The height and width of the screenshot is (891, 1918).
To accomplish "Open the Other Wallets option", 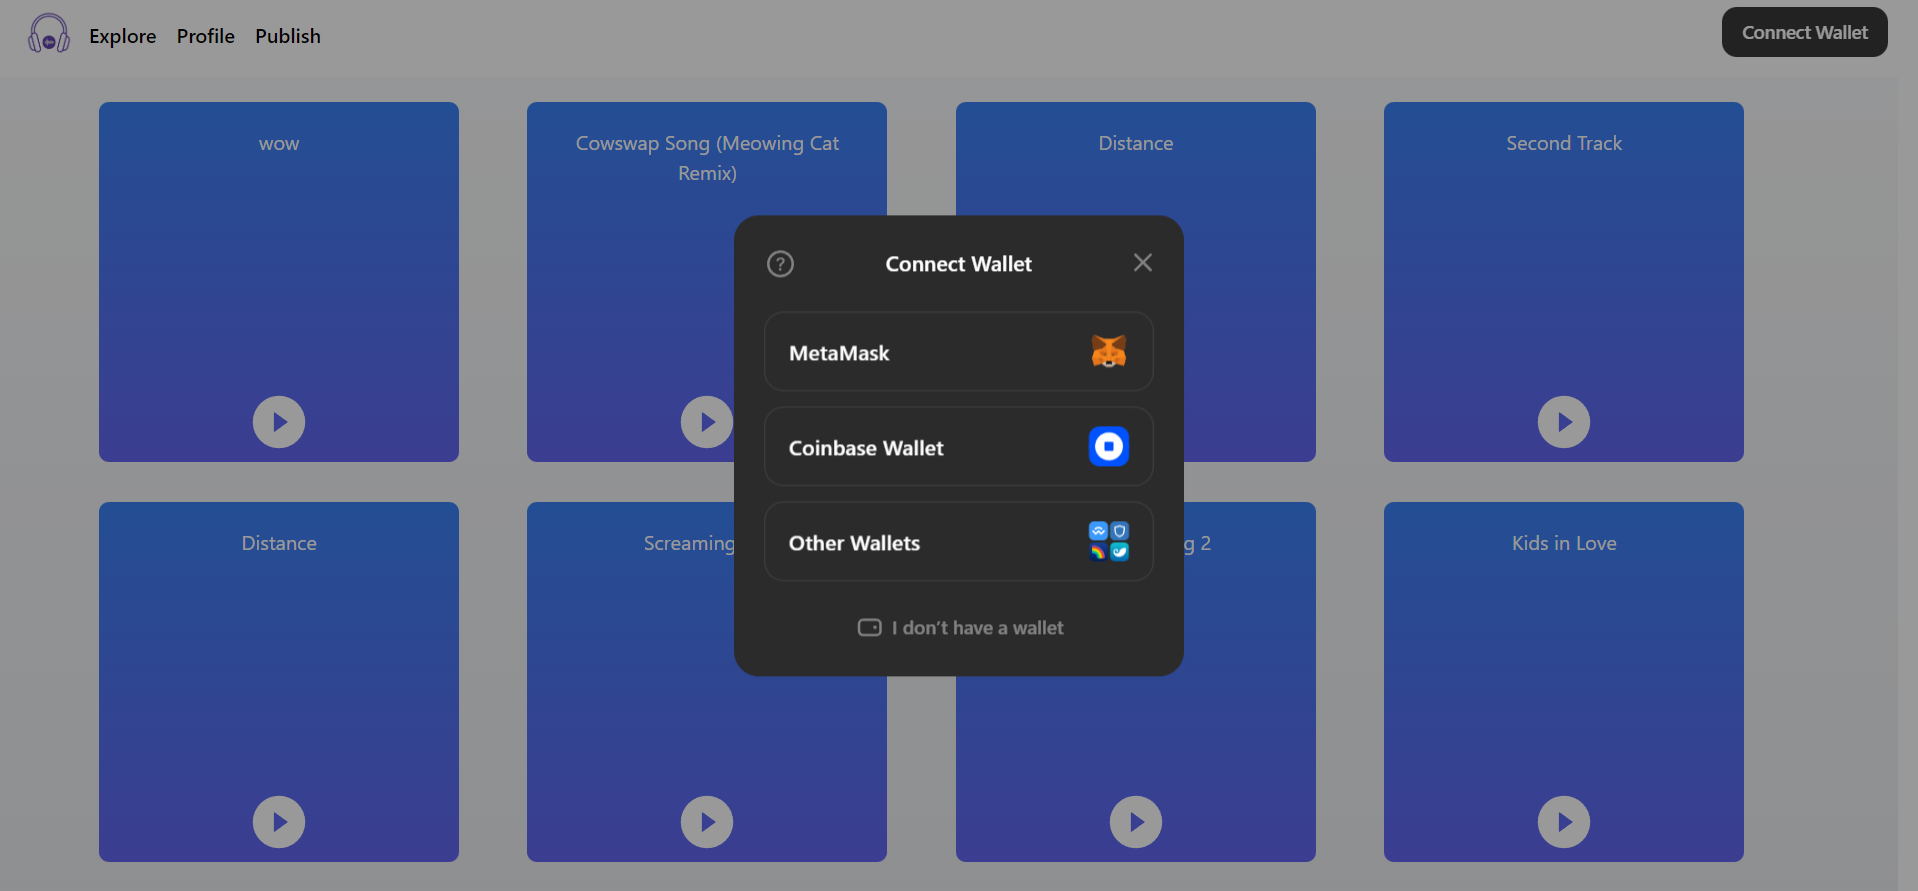I will click(958, 542).
